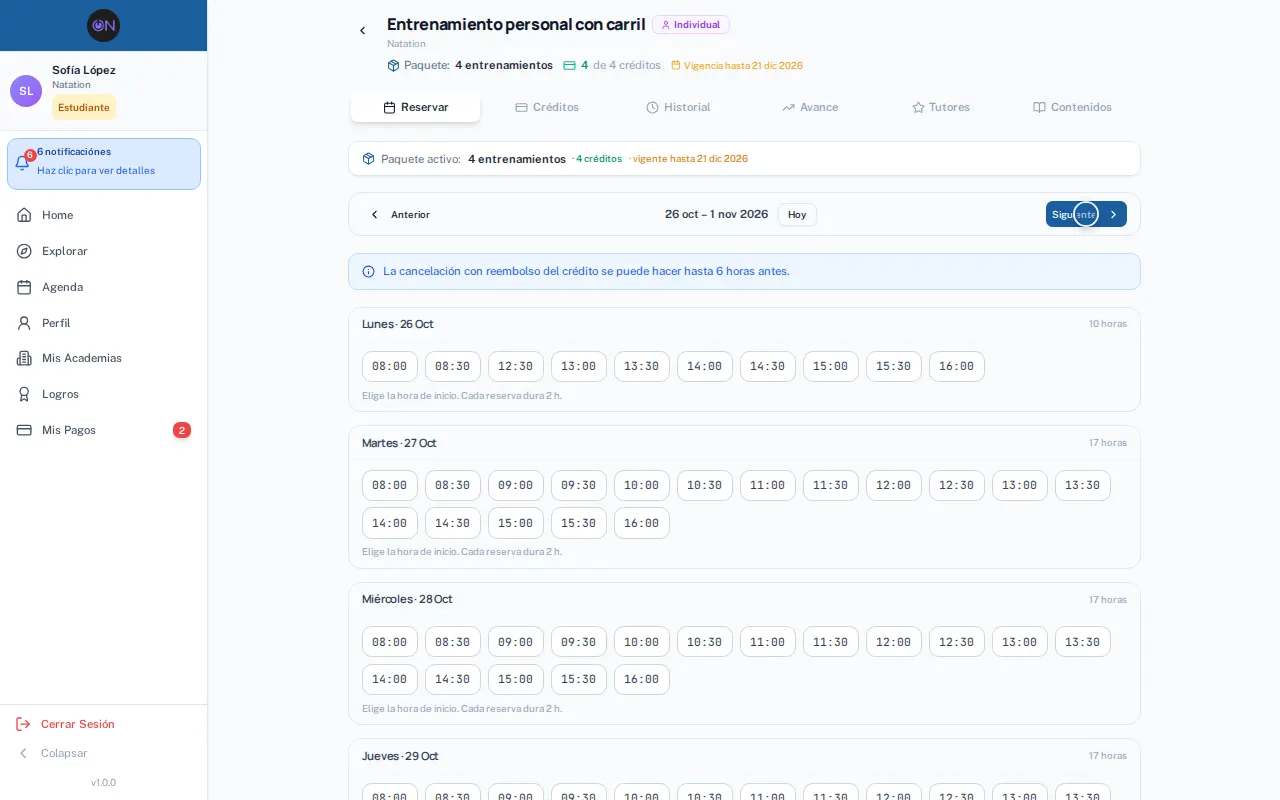Click Vigencia hasta 21 dic 2026 text
This screenshot has height=800, width=1280.
tap(743, 66)
